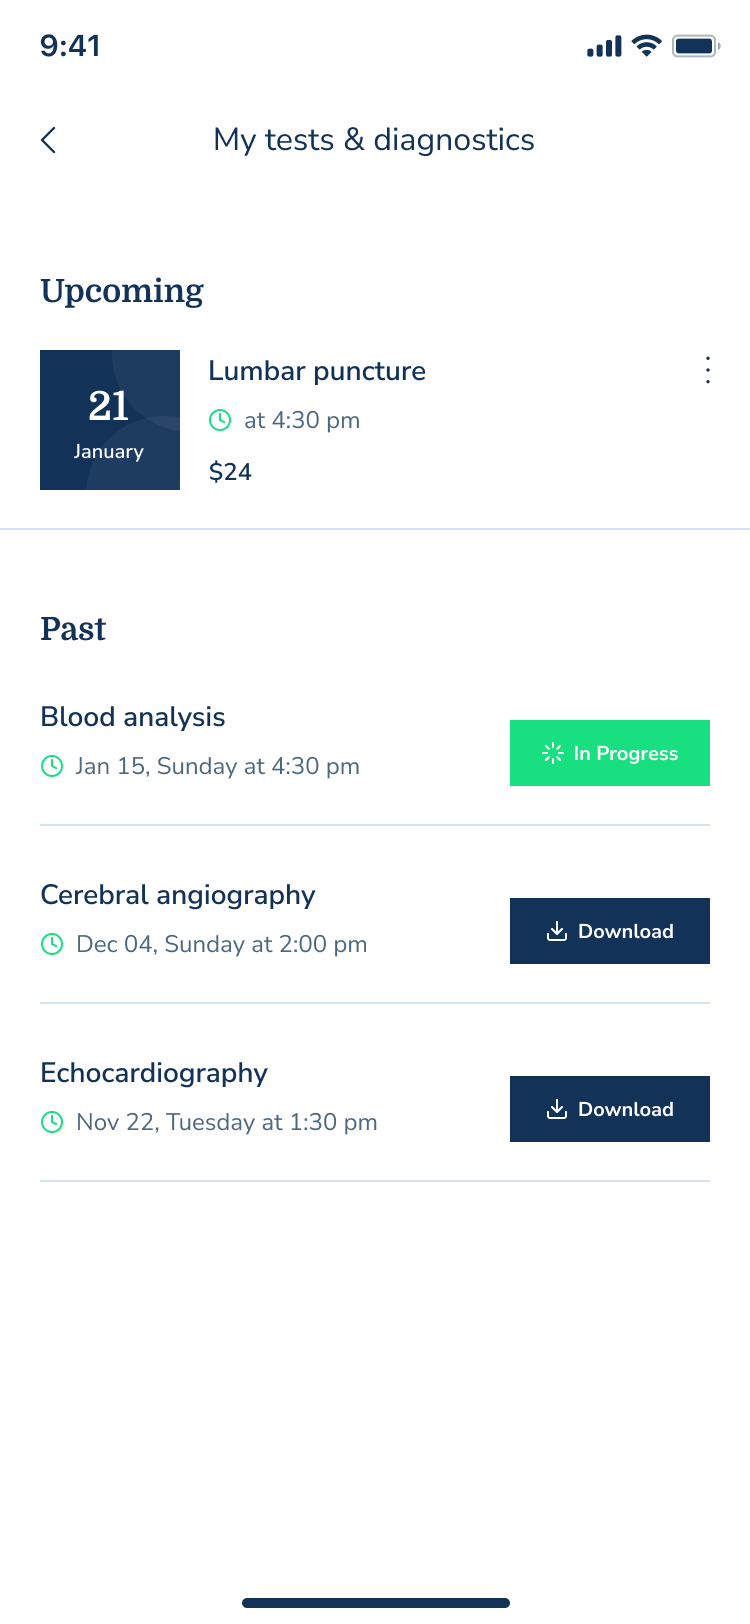Open the Blood analysis test entry
Screen dimensions: 750x1624
coord(133,717)
